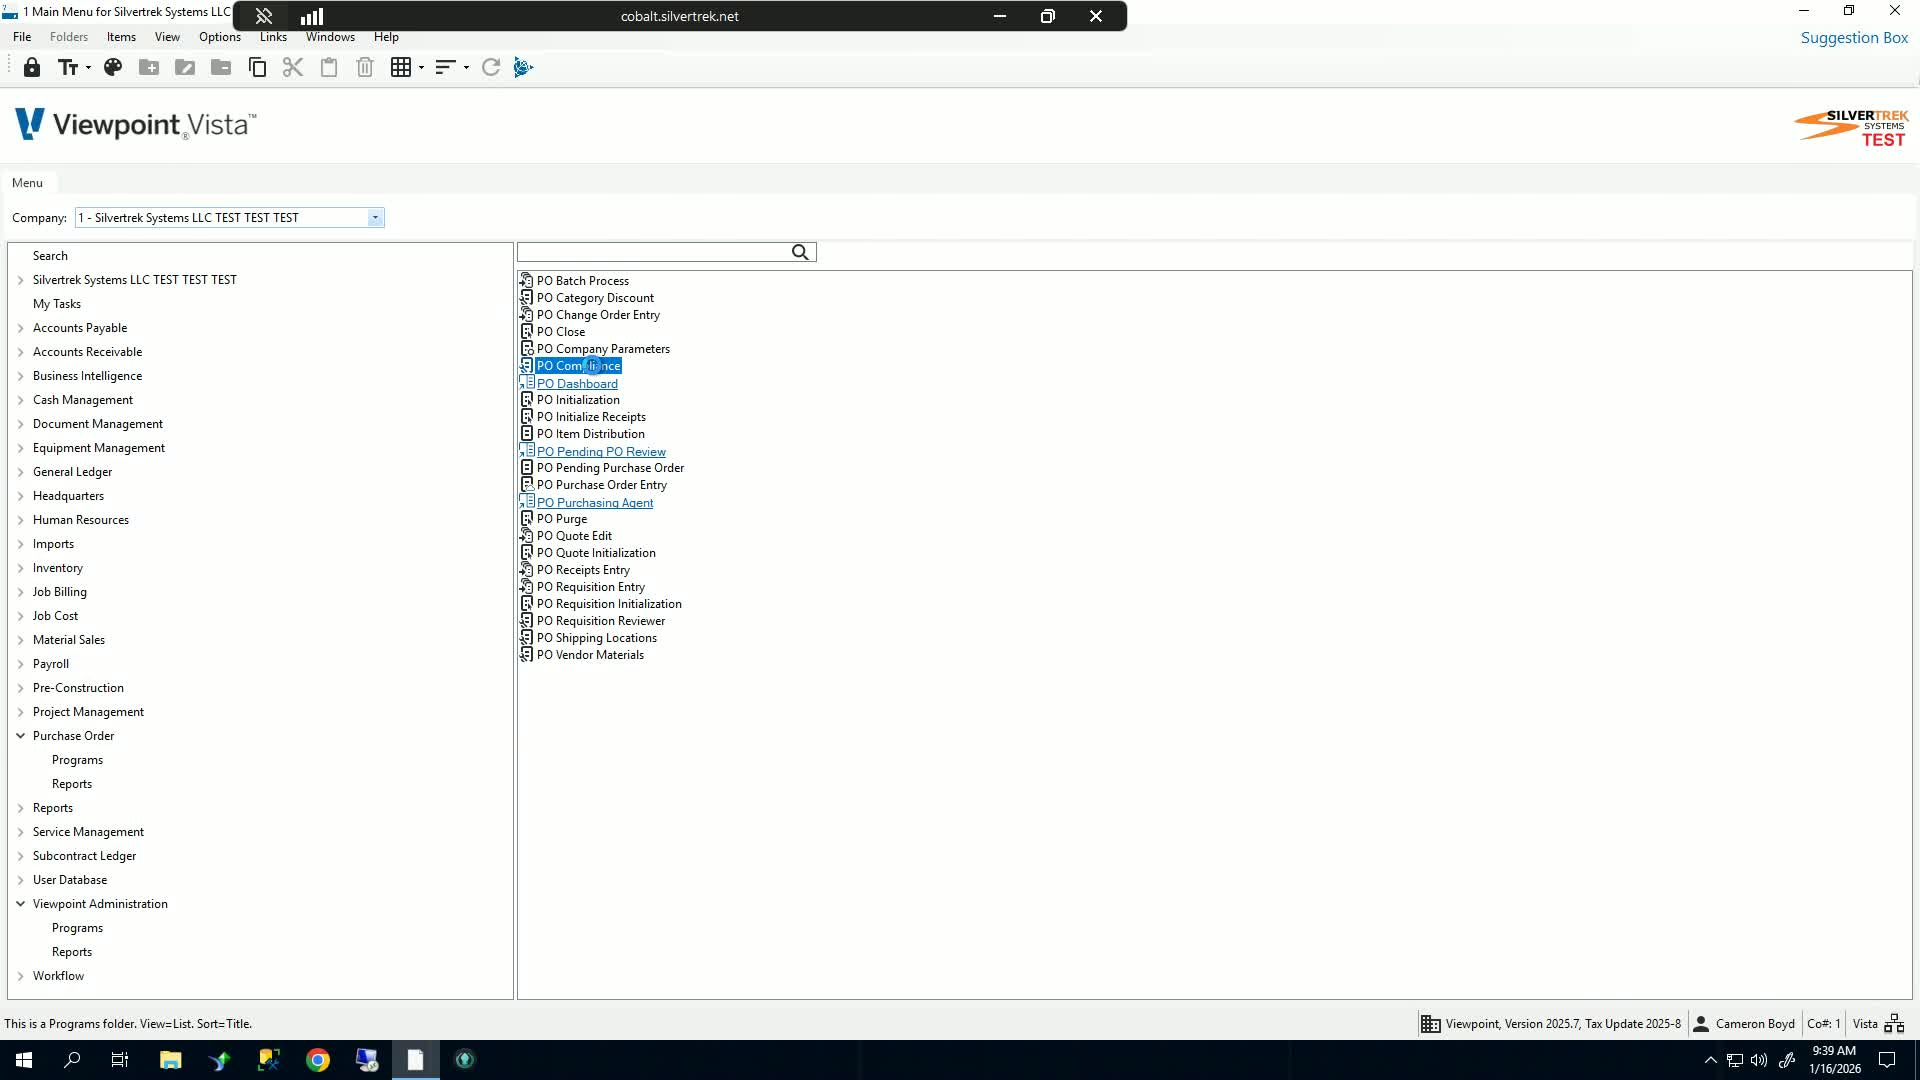Open the Company dropdown list
This screenshot has height=1080, width=1920.
pos(375,218)
